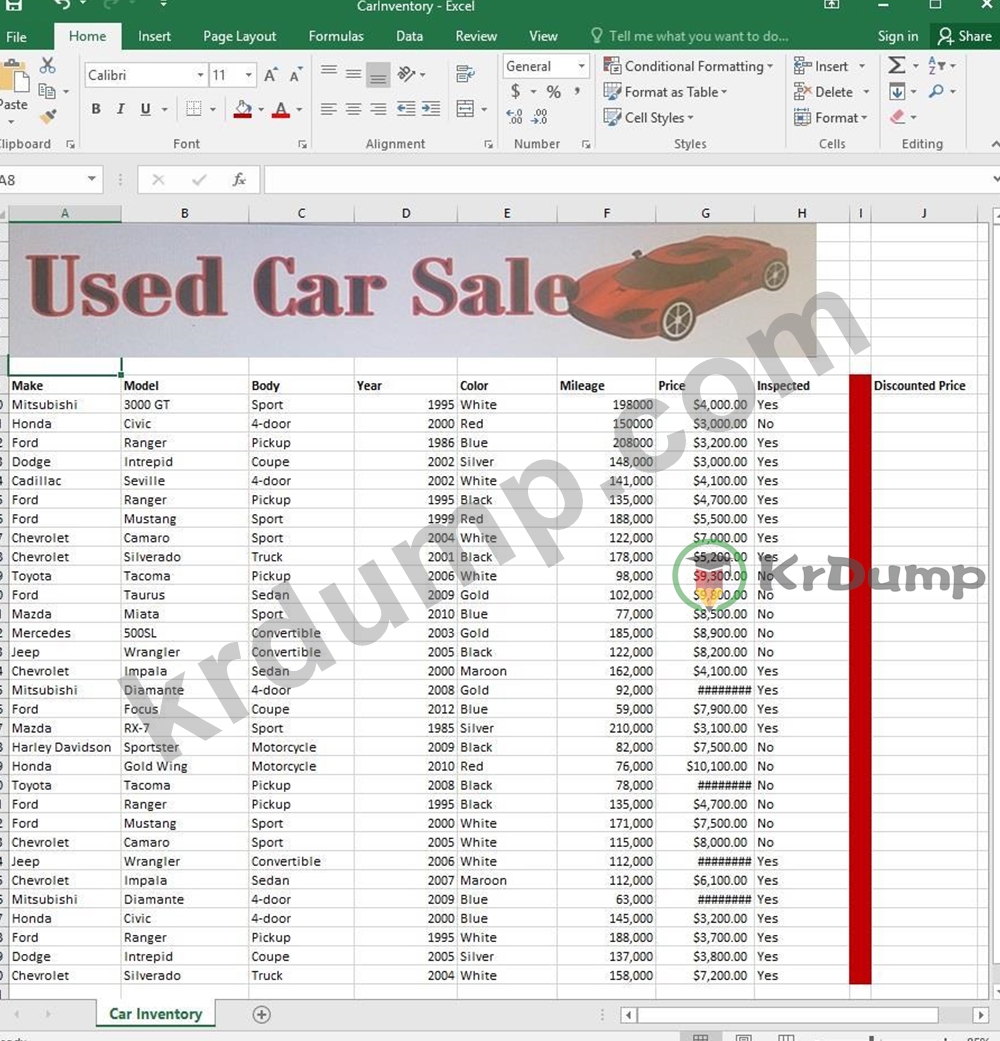Click the Share button
This screenshot has height=1041, width=1000.
point(964,37)
